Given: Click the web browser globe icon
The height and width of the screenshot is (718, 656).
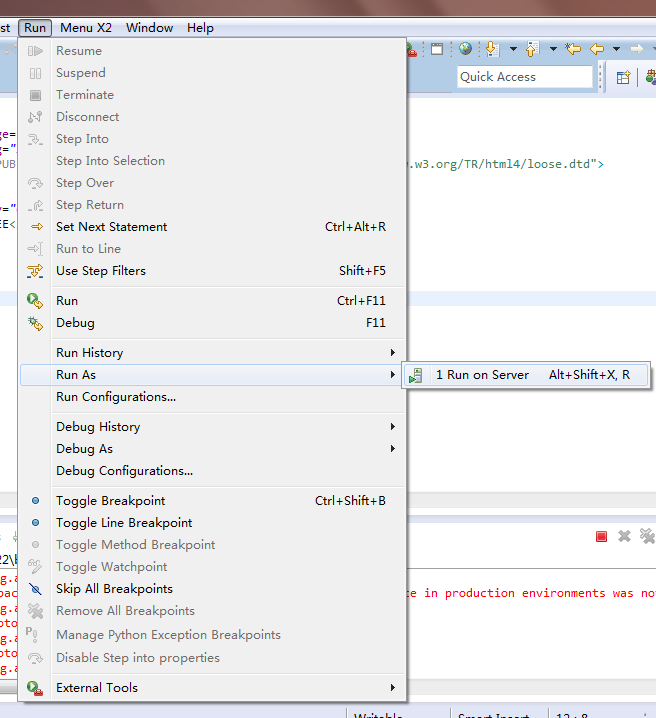Looking at the screenshot, I should 465,48.
